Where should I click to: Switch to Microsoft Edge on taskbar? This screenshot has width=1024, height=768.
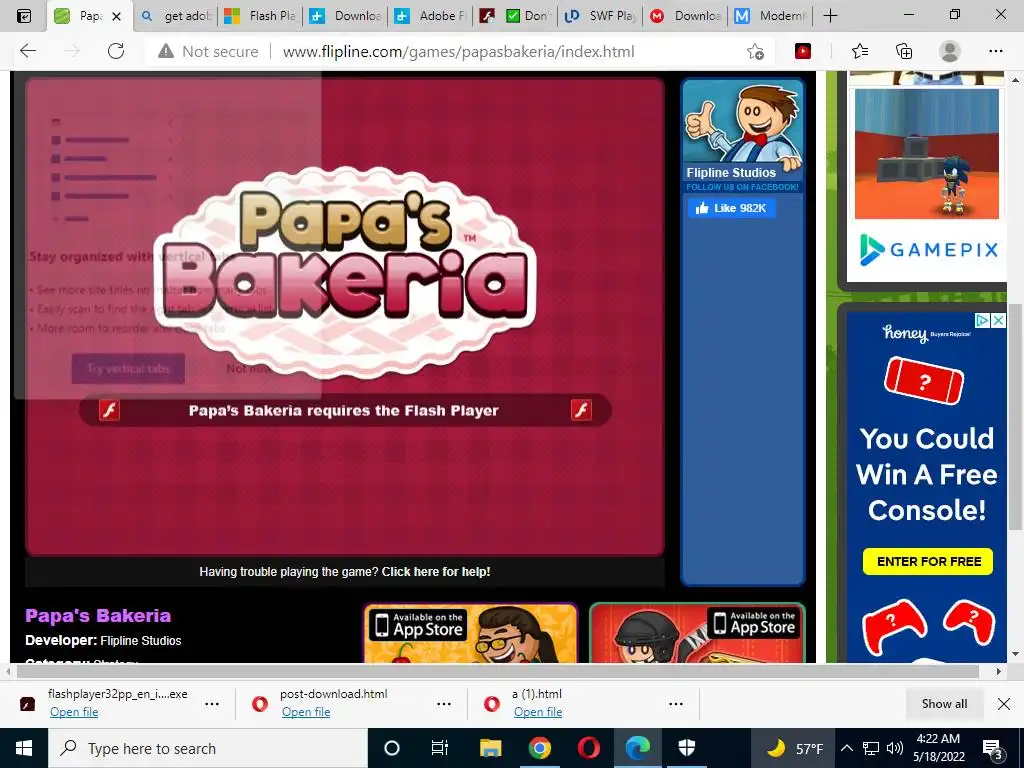click(x=637, y=748)
